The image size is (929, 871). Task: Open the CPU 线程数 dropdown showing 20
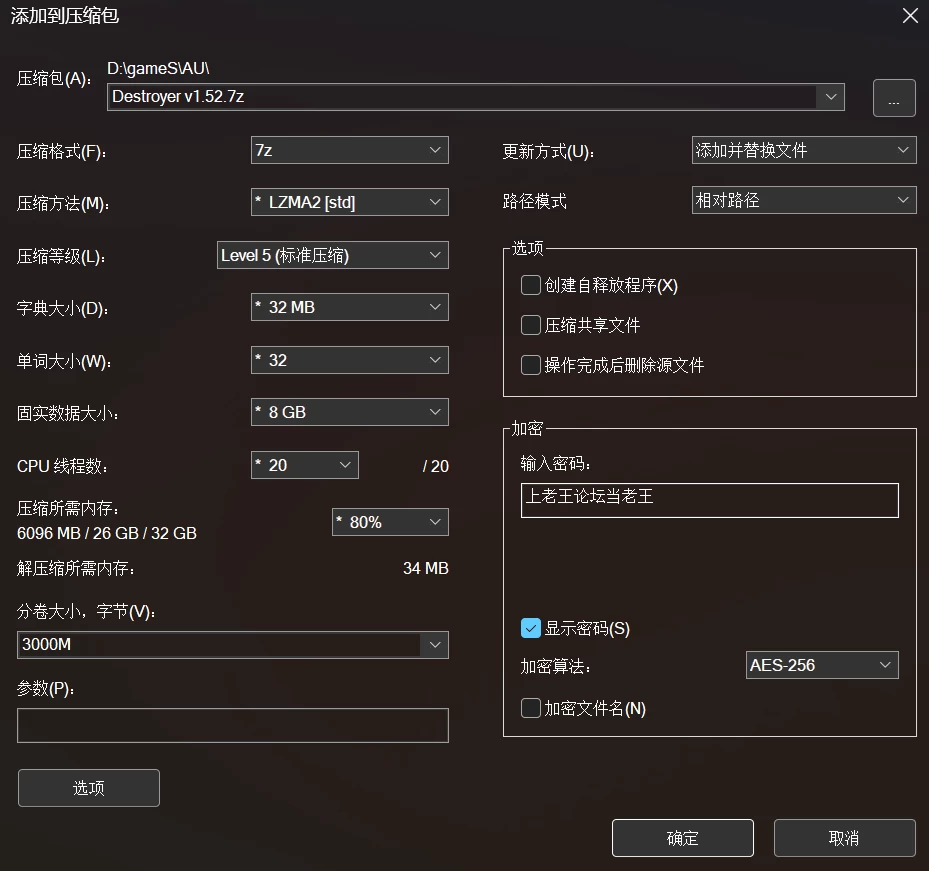305,465
